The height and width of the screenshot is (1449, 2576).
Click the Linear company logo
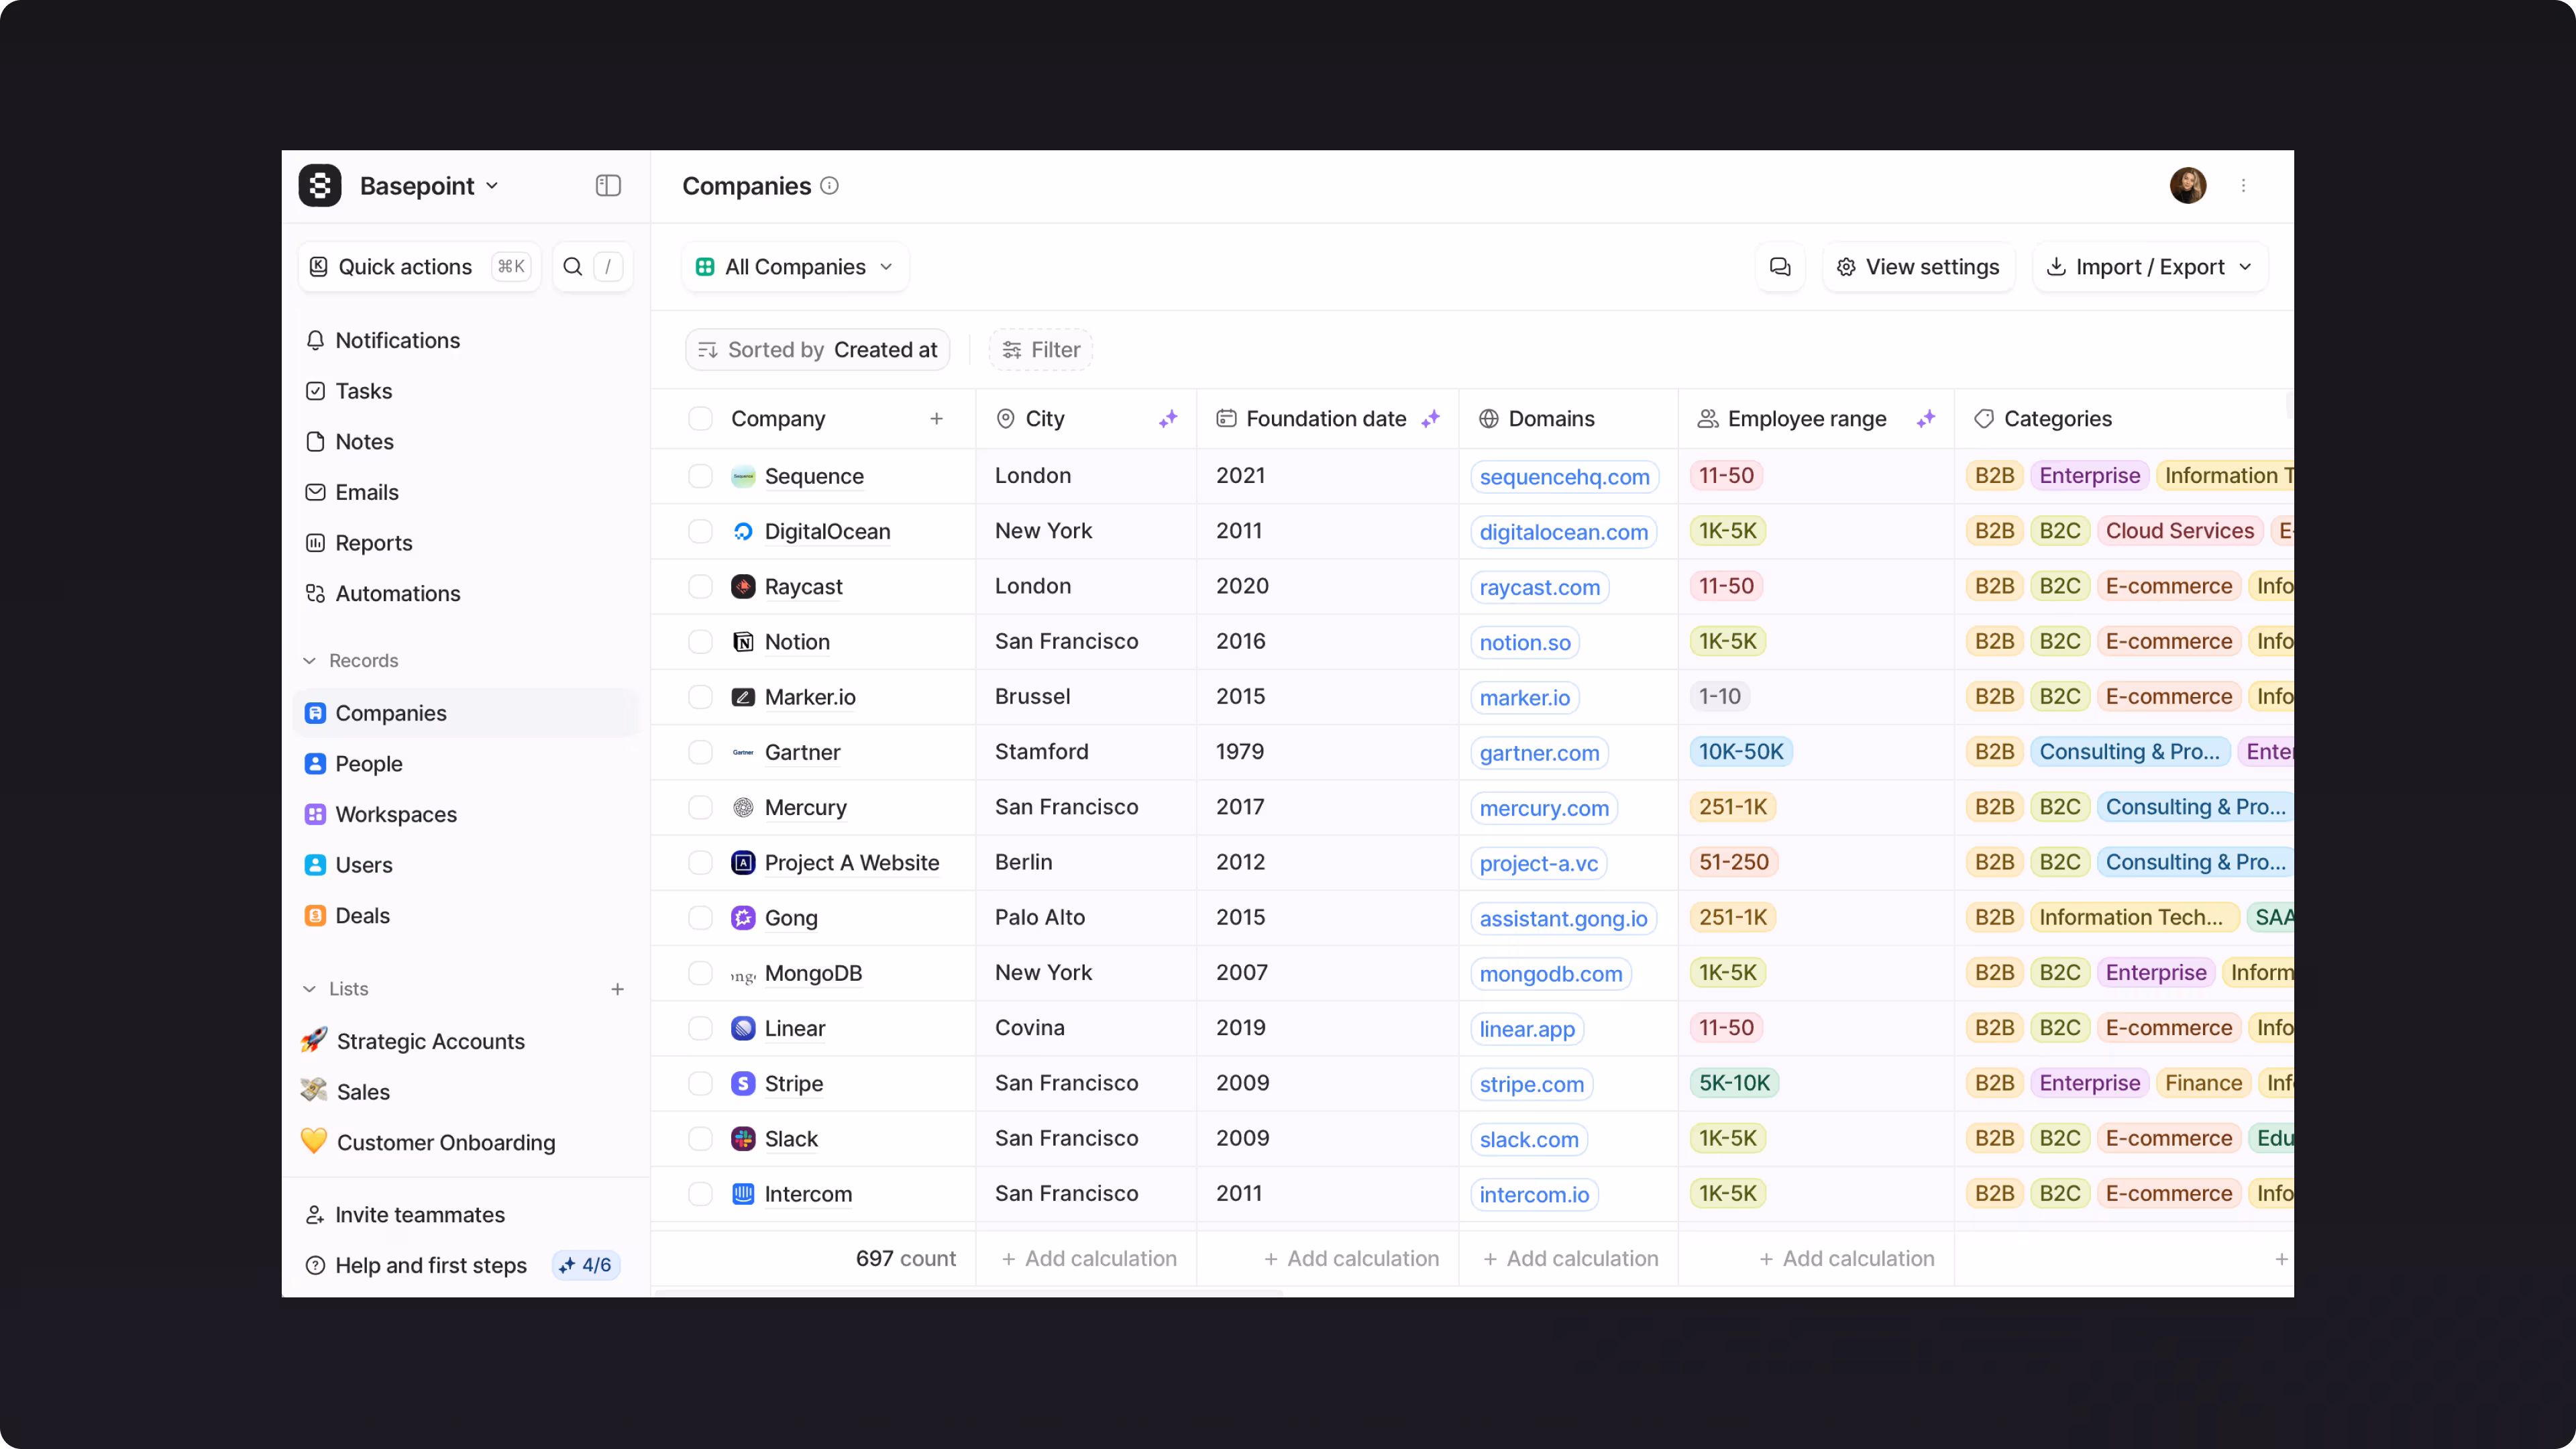pos(743,1028)
